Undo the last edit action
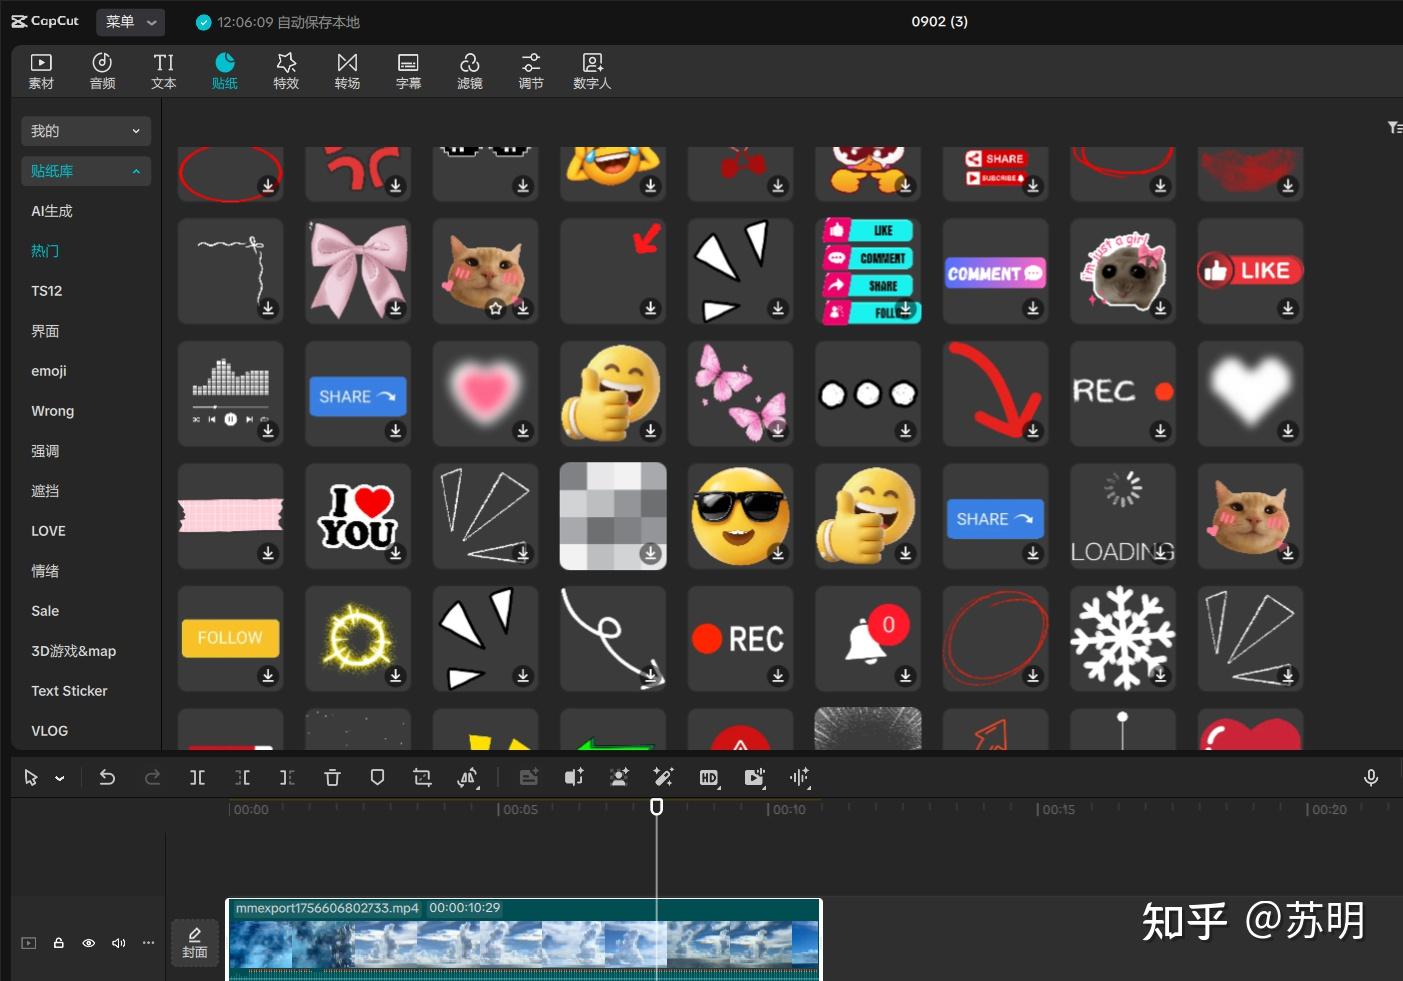1403x981 pixels. (x=107, y=777)
